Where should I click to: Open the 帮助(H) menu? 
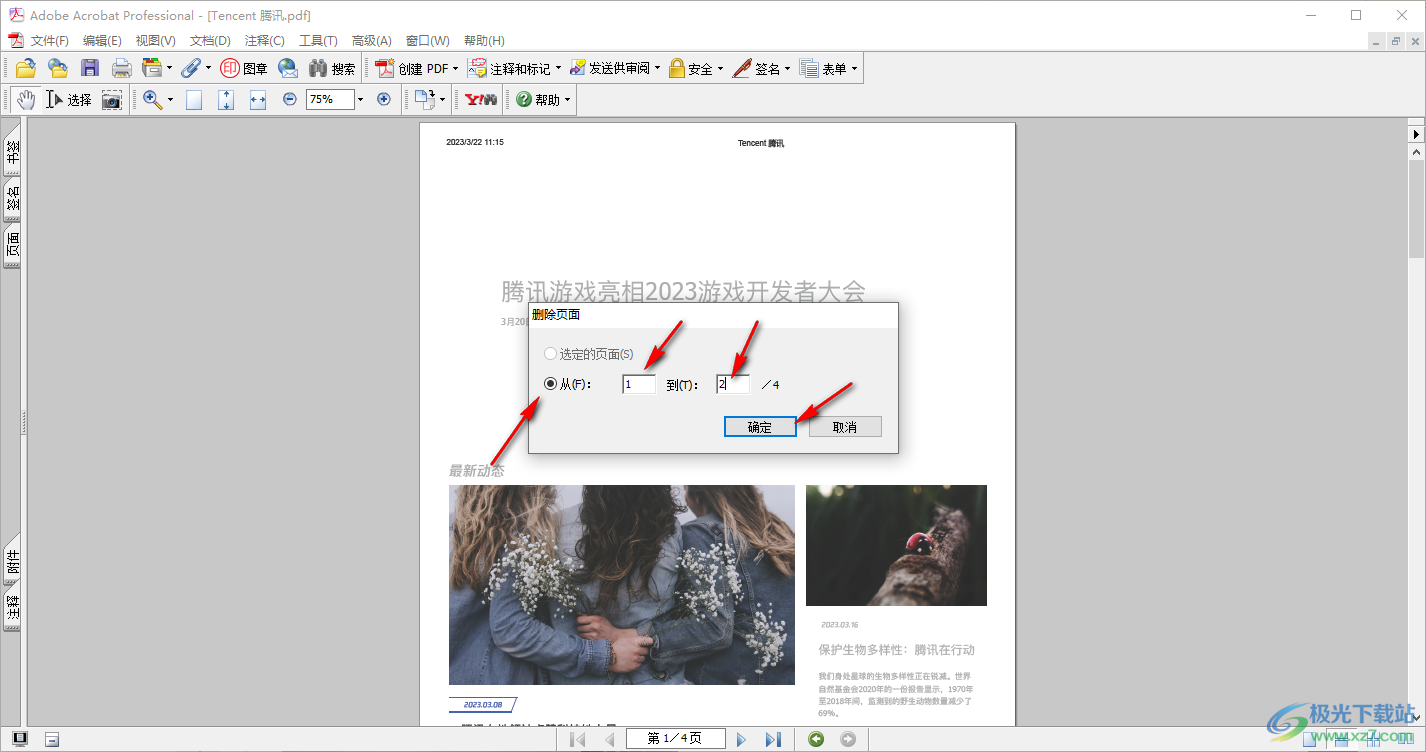pyautogui.click(x=484, y=41)
